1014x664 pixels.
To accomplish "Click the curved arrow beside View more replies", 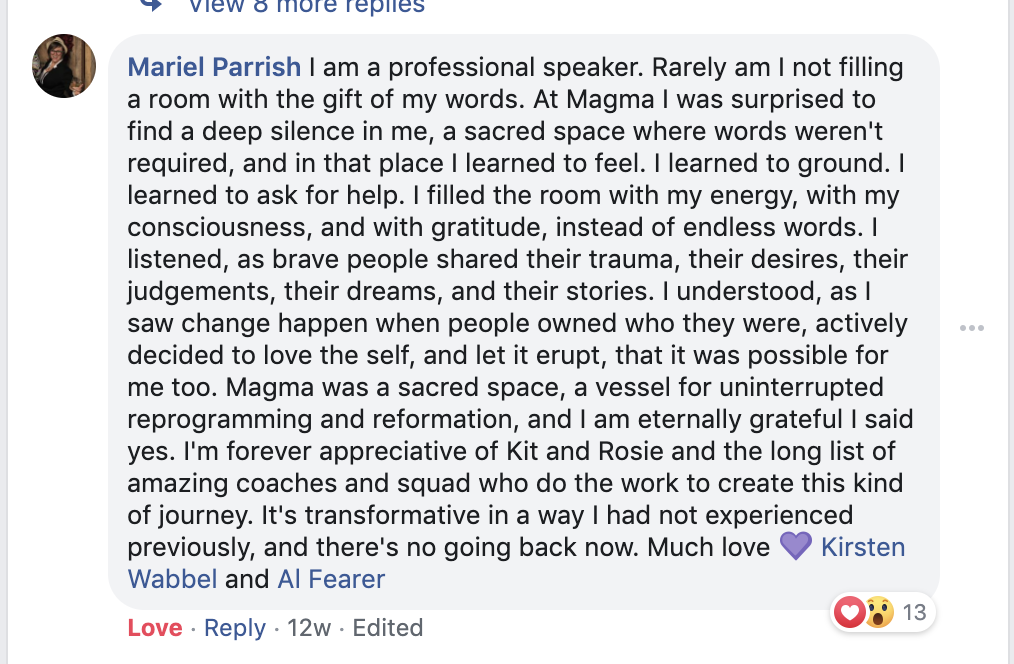I will pyautogui.click(x=151, y=5).
